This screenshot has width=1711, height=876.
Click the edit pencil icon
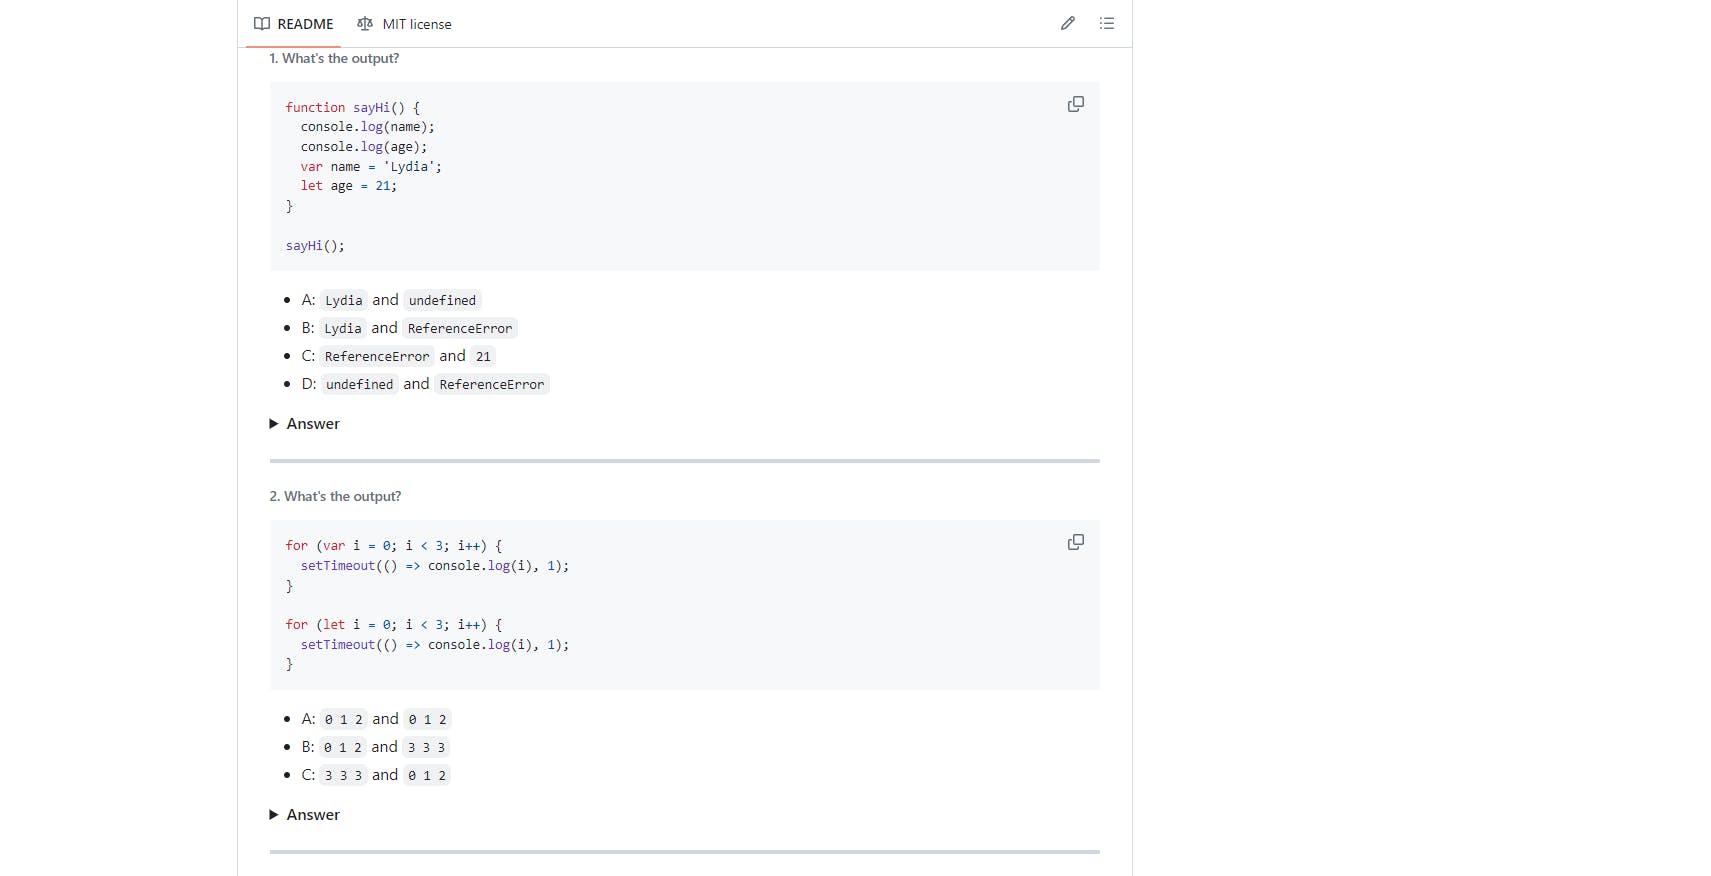[x=1068, y=23]
